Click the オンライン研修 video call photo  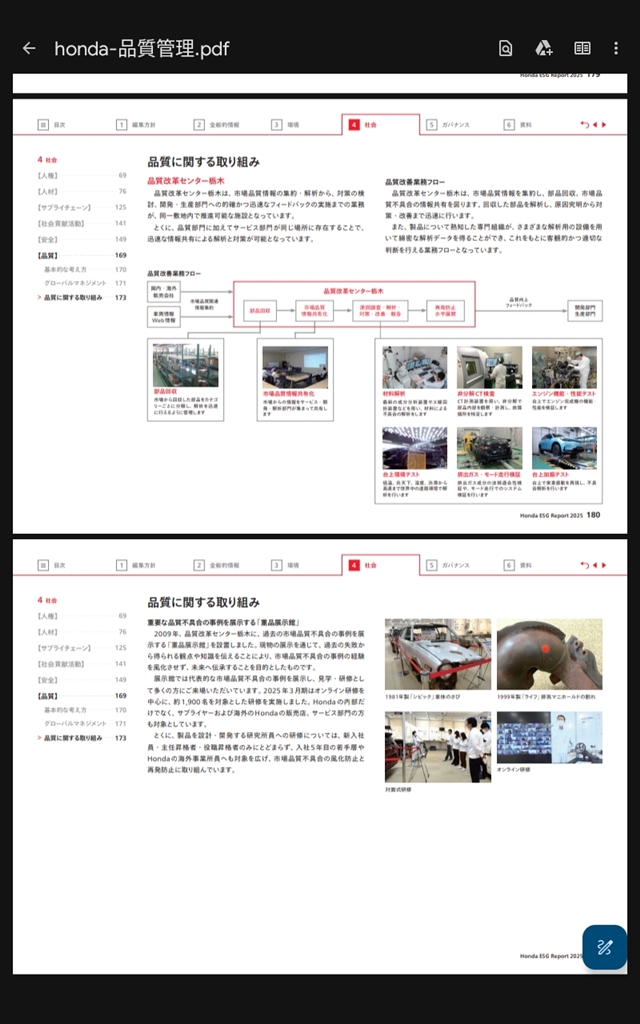(x=549, y=737)
